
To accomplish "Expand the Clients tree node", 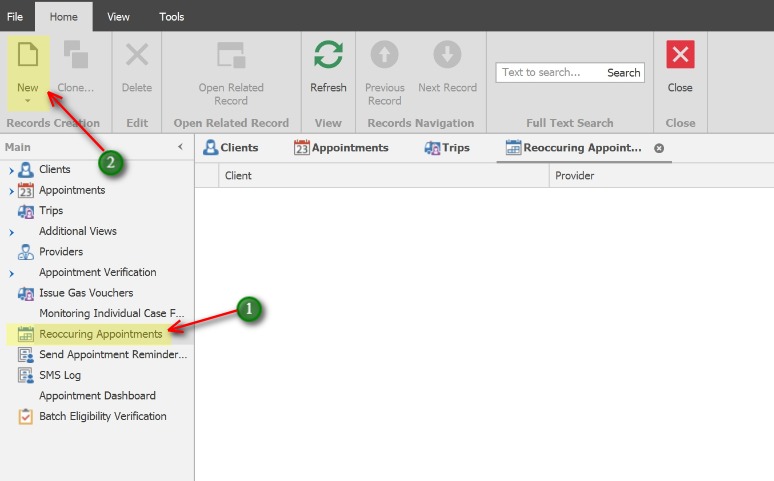I will [x=11, y=170].
